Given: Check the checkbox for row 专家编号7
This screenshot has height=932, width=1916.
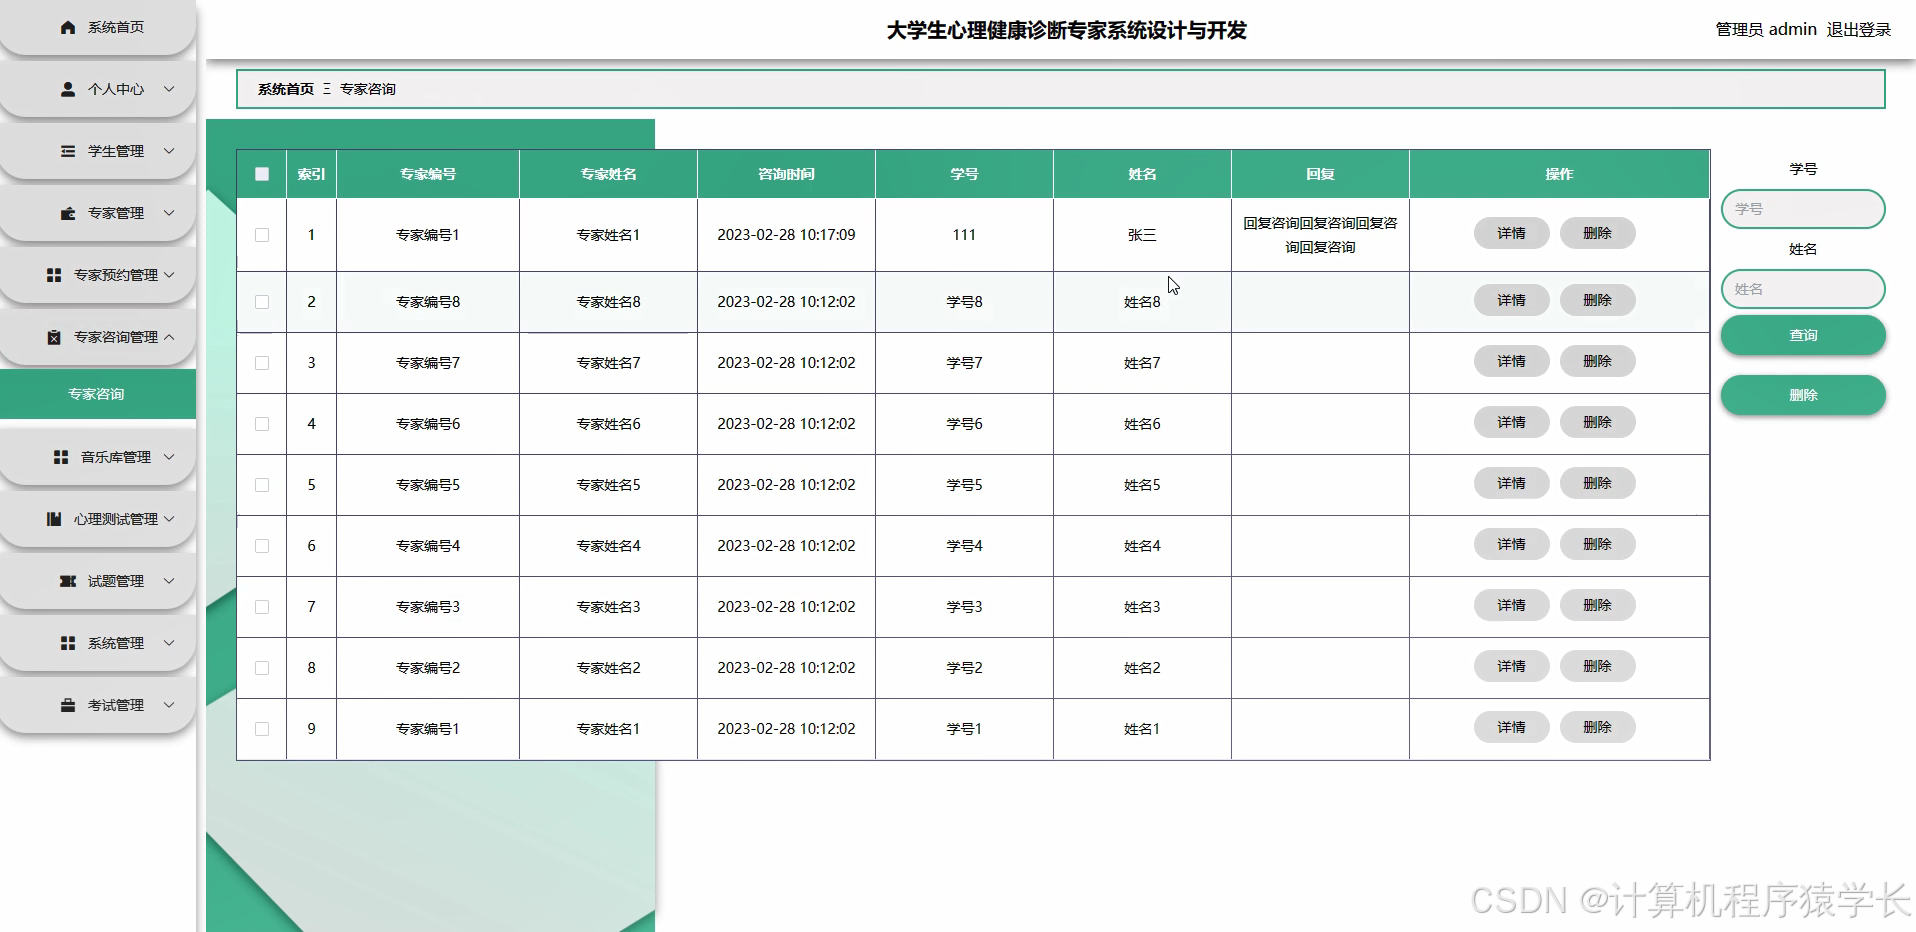Looking at the screenshot, I should [262, 363].
